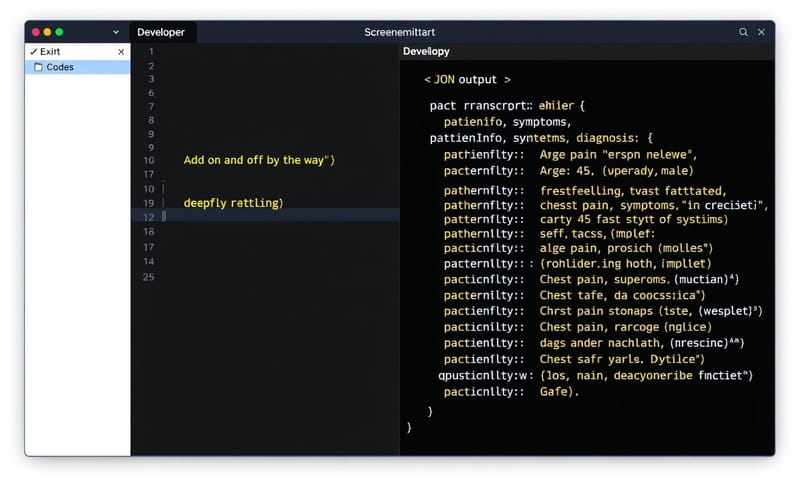Select the Developy panel header

[426, 51]
